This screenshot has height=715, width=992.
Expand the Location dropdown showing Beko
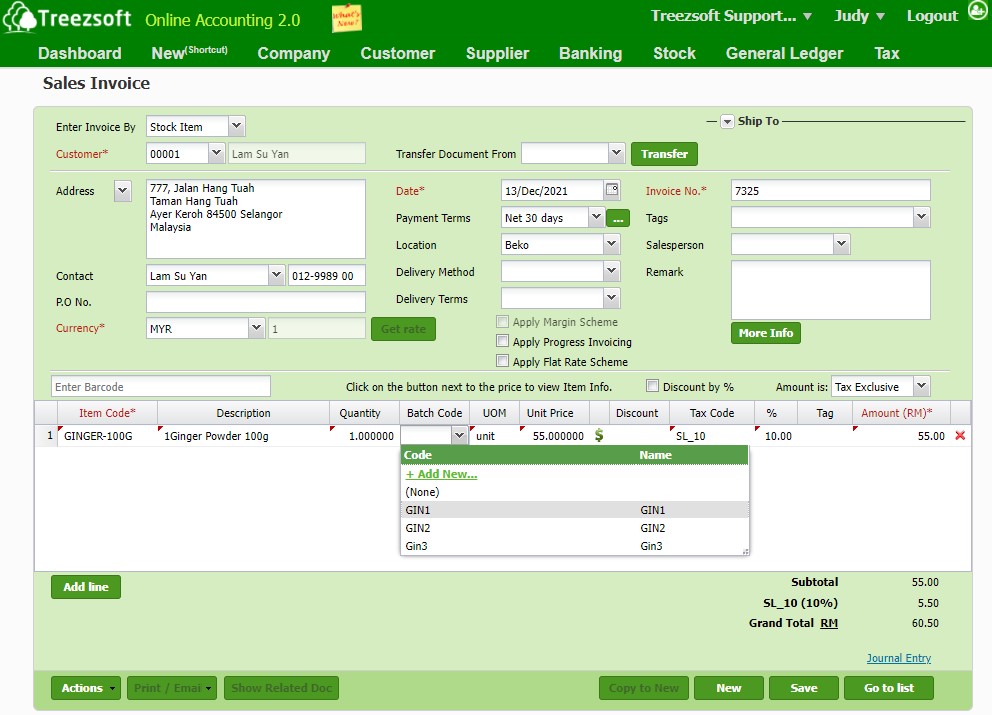click(x=611, y=244)
